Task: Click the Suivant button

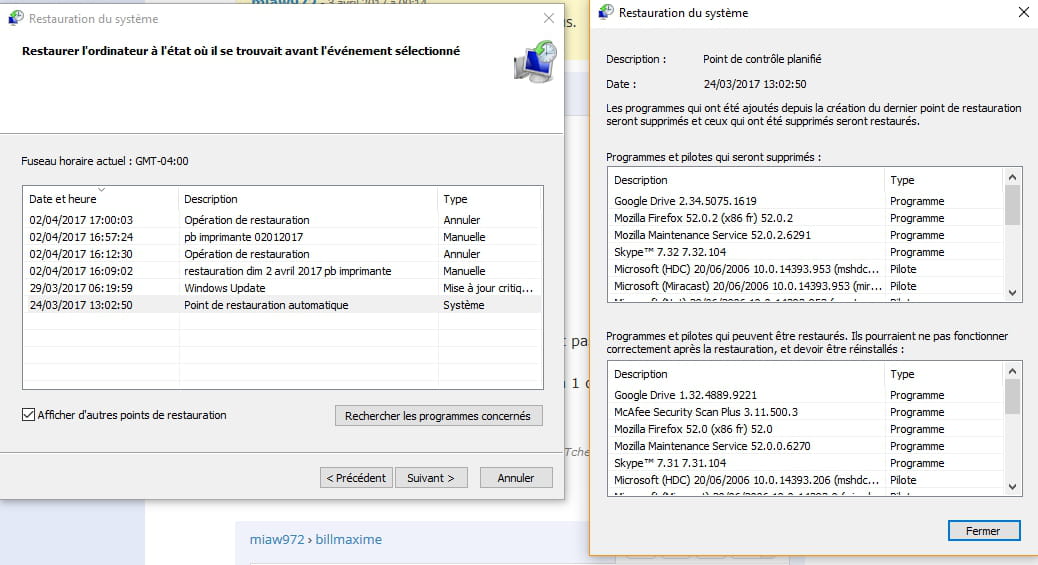Action: (x=431, y=478)
